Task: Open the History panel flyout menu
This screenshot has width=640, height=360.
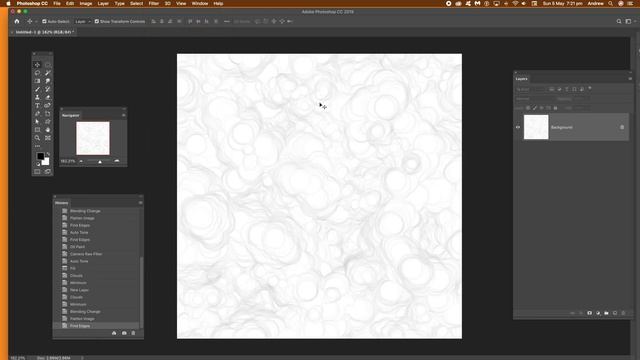Action: (140, 202)
